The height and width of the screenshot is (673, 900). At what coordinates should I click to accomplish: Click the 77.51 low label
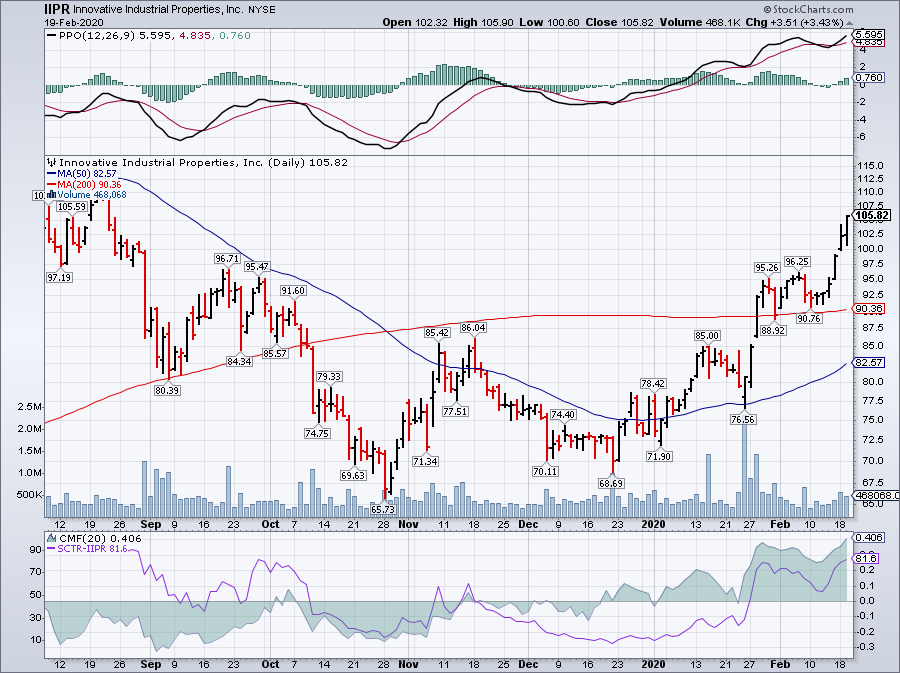[455, 411]
